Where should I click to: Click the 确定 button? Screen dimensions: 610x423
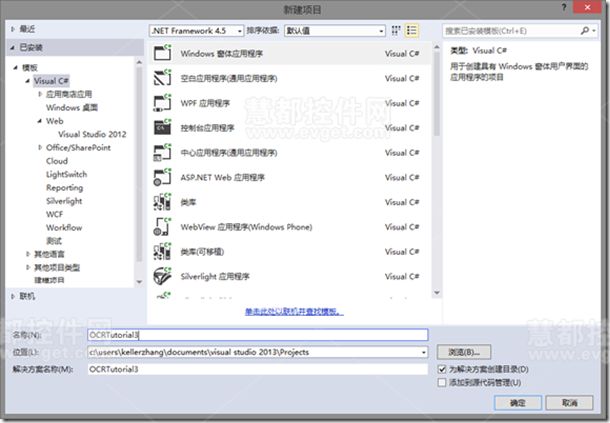coord(517,403)
